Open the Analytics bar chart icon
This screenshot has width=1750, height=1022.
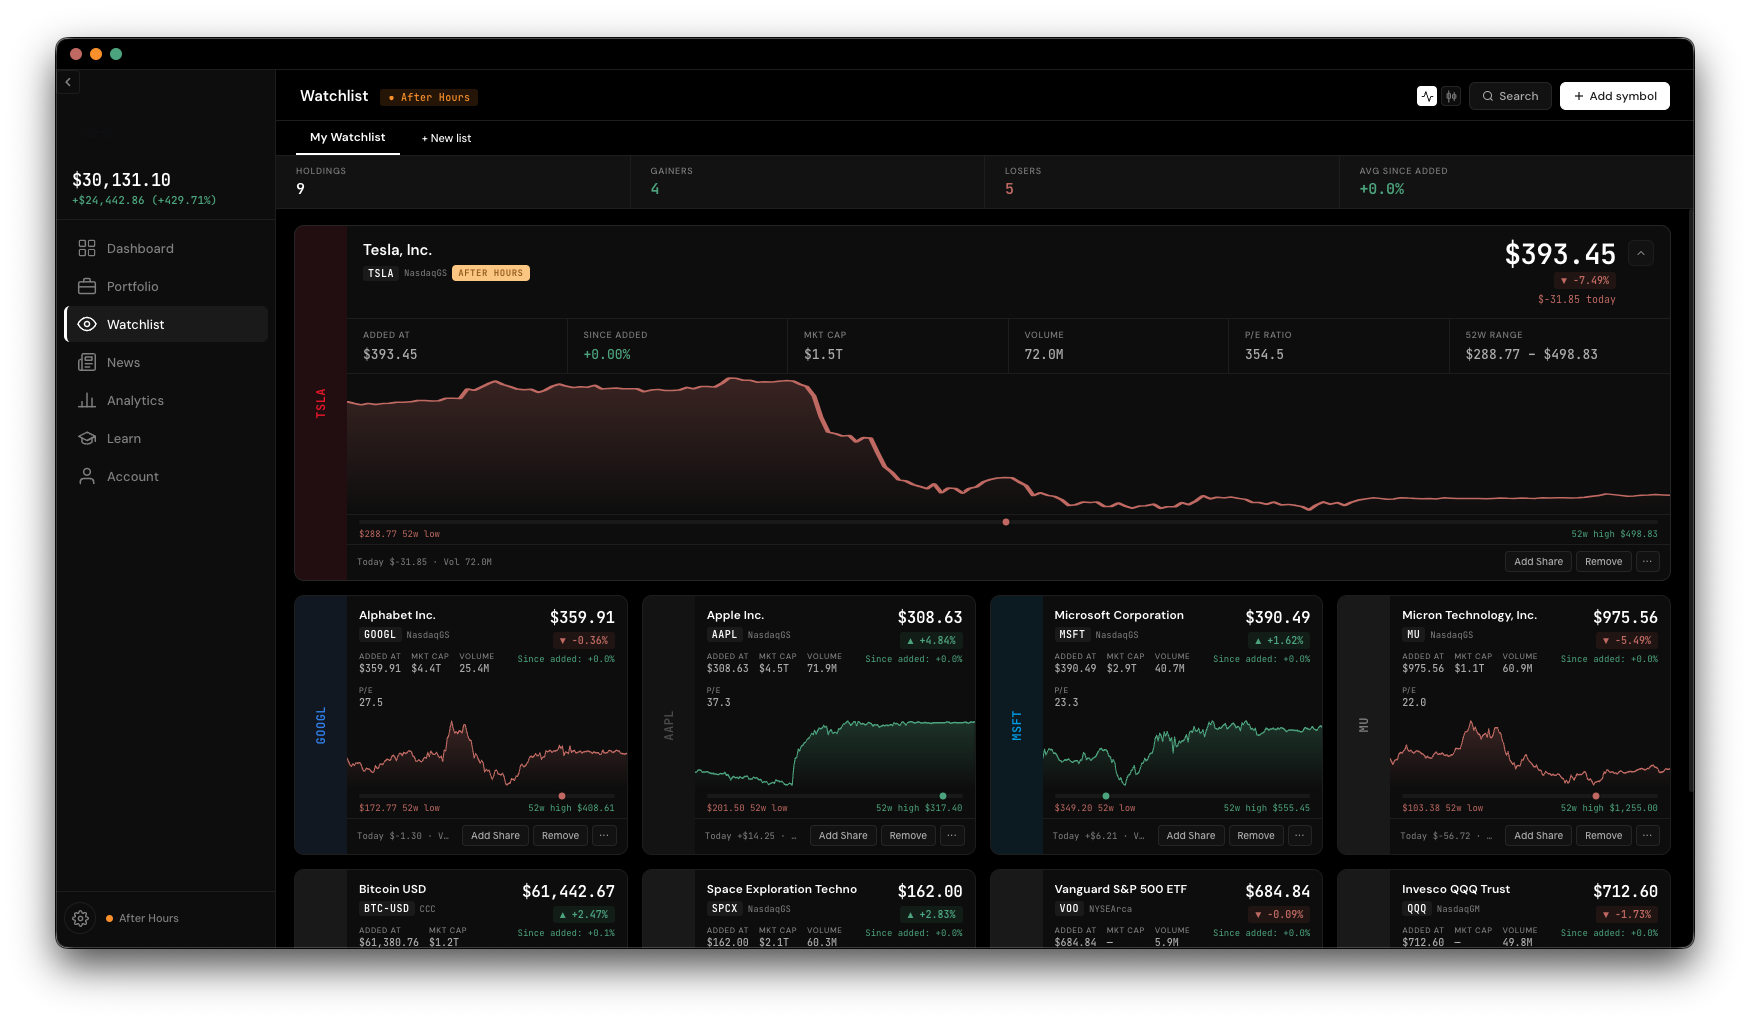click(87, 400)
